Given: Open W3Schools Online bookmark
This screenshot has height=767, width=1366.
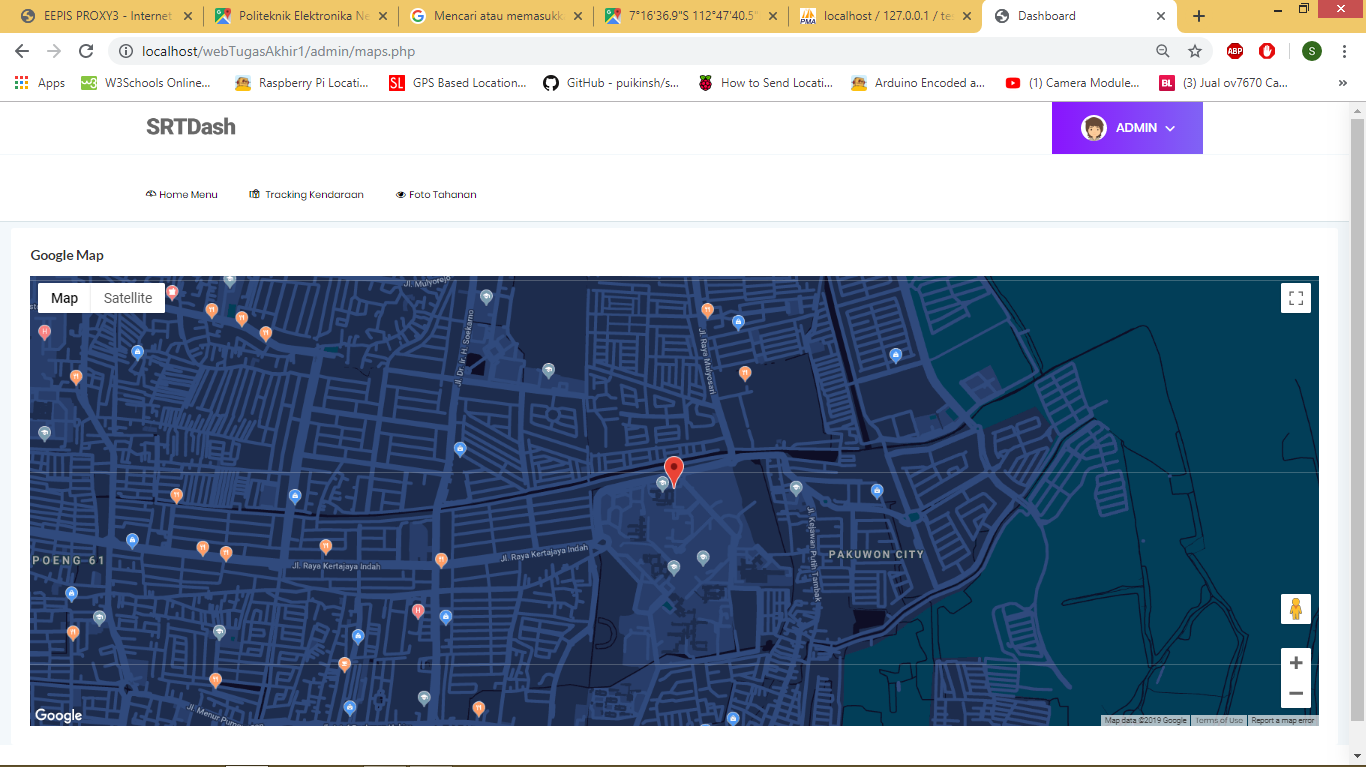Looking at the screenshot, I should (x=148, y=83).
